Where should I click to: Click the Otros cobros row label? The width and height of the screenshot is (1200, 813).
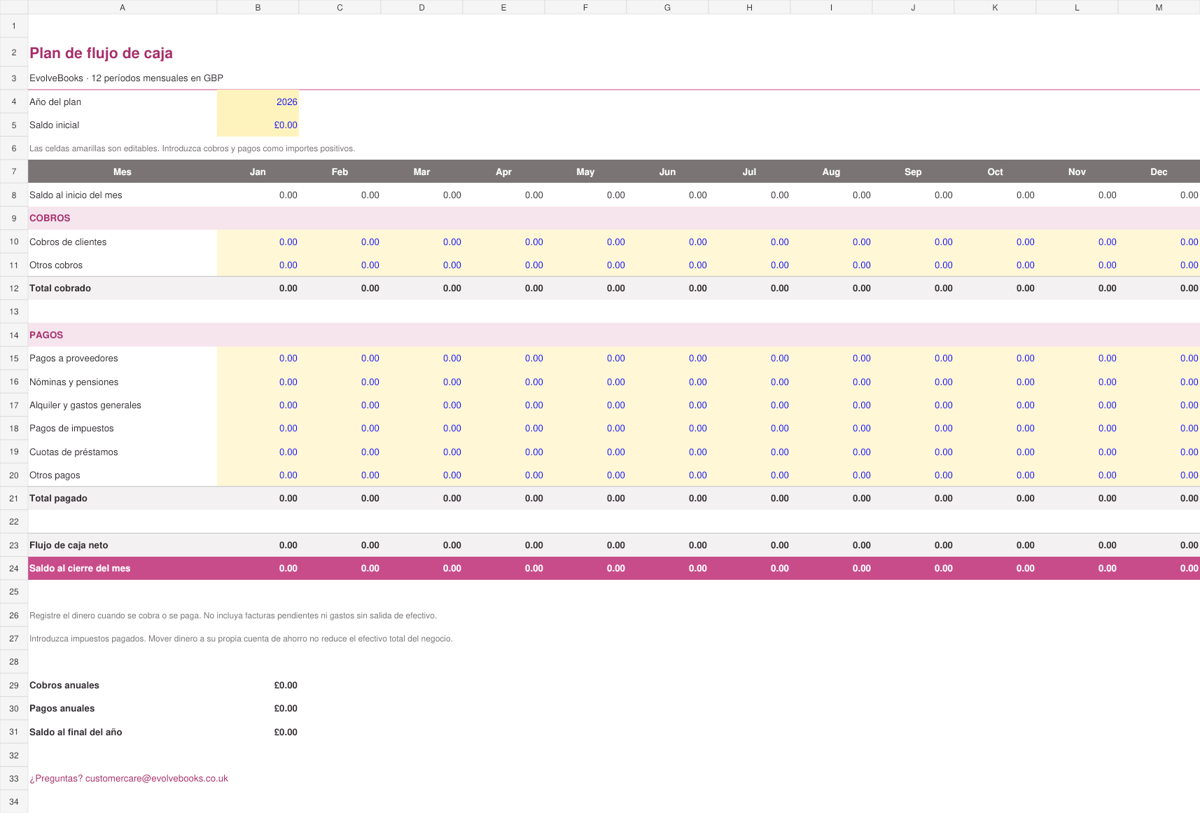(56, 265)
